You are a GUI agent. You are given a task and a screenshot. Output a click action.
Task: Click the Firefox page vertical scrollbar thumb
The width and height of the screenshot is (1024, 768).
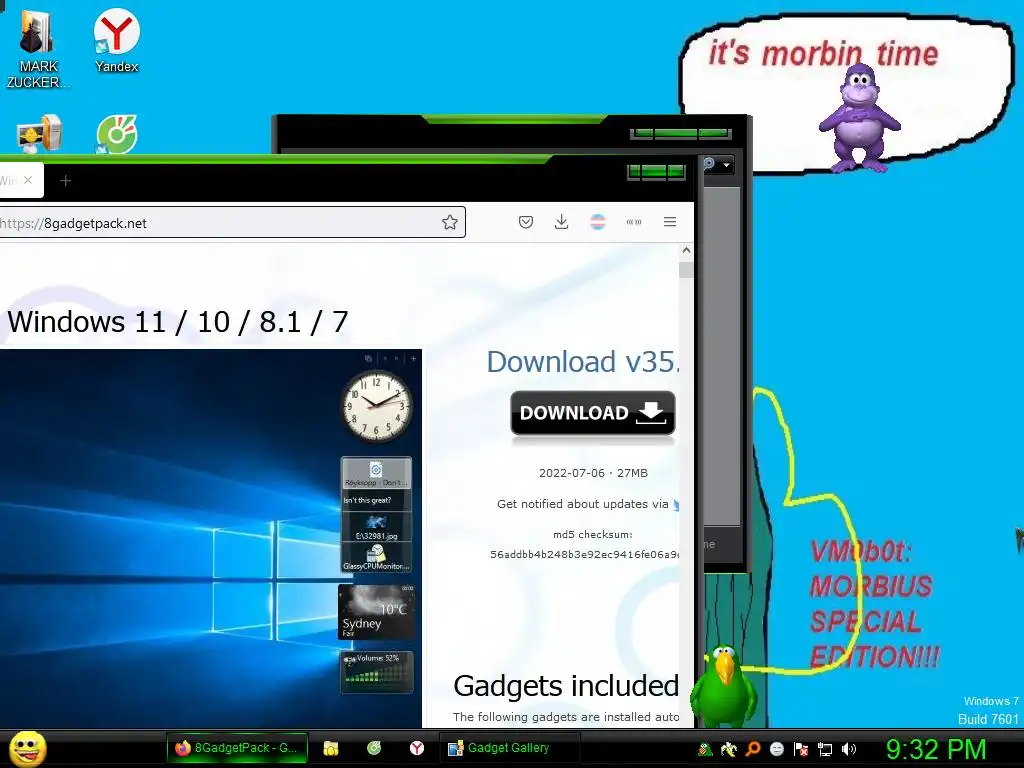pyautogui.click(x=686, y=270)
